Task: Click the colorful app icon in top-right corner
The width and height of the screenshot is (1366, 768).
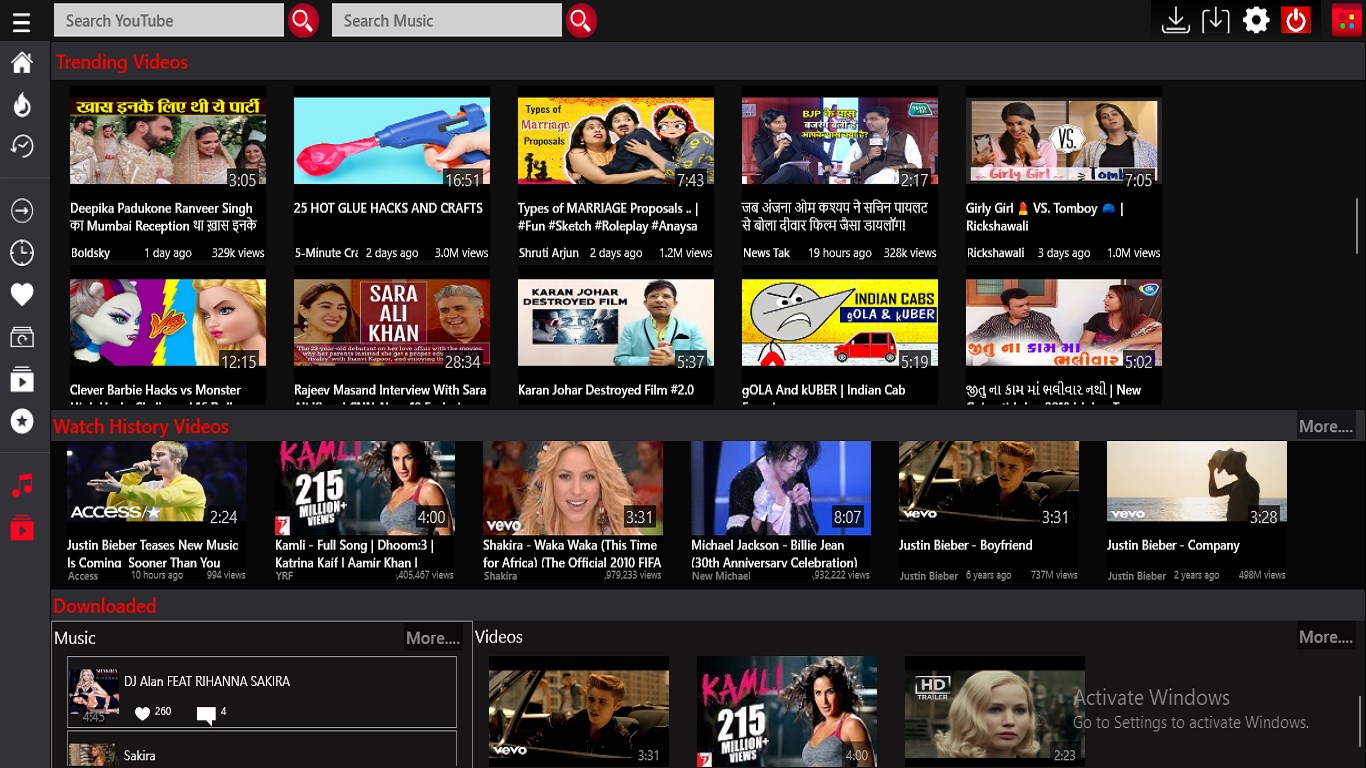Action: point(1346,20)
